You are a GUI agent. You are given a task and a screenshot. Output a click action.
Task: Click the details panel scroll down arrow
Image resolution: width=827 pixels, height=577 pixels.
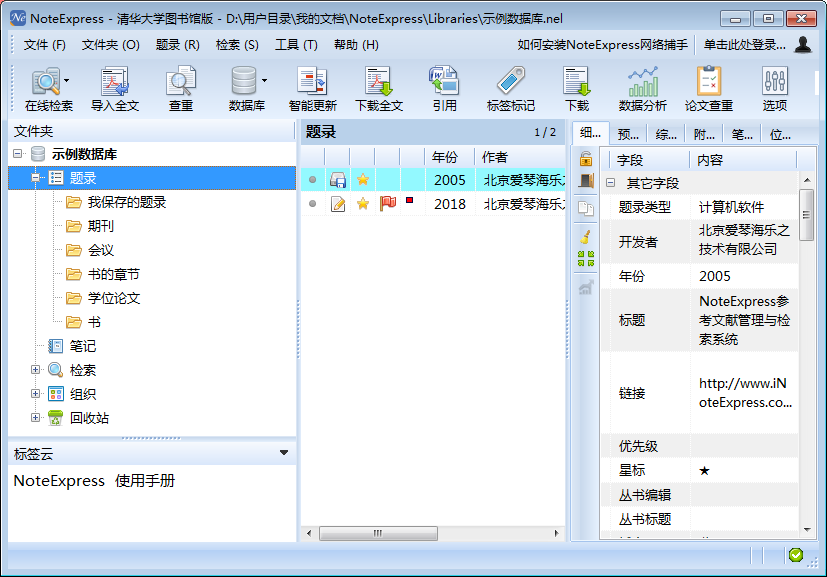(x=807, y=530)
